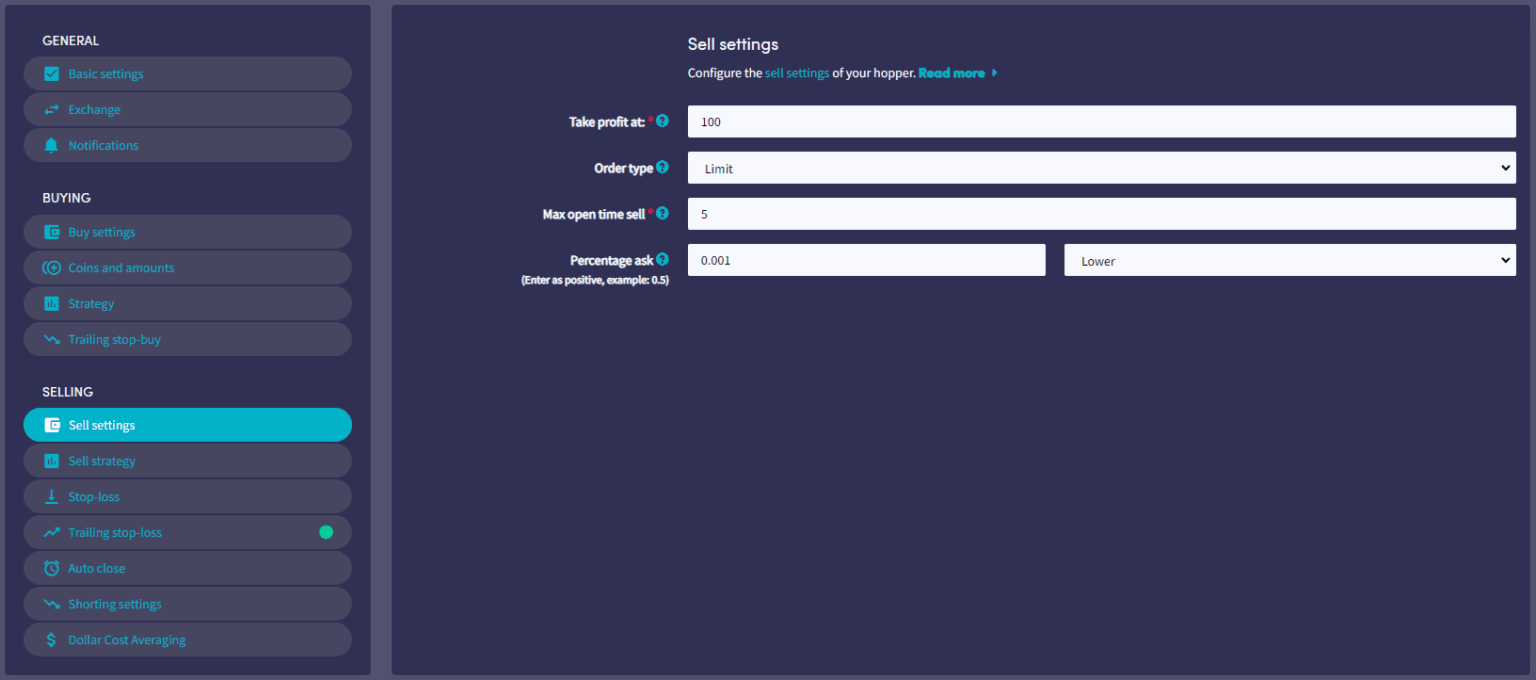
Task: Switch to the Sell strategy section
Action: [x=102, y=460]
